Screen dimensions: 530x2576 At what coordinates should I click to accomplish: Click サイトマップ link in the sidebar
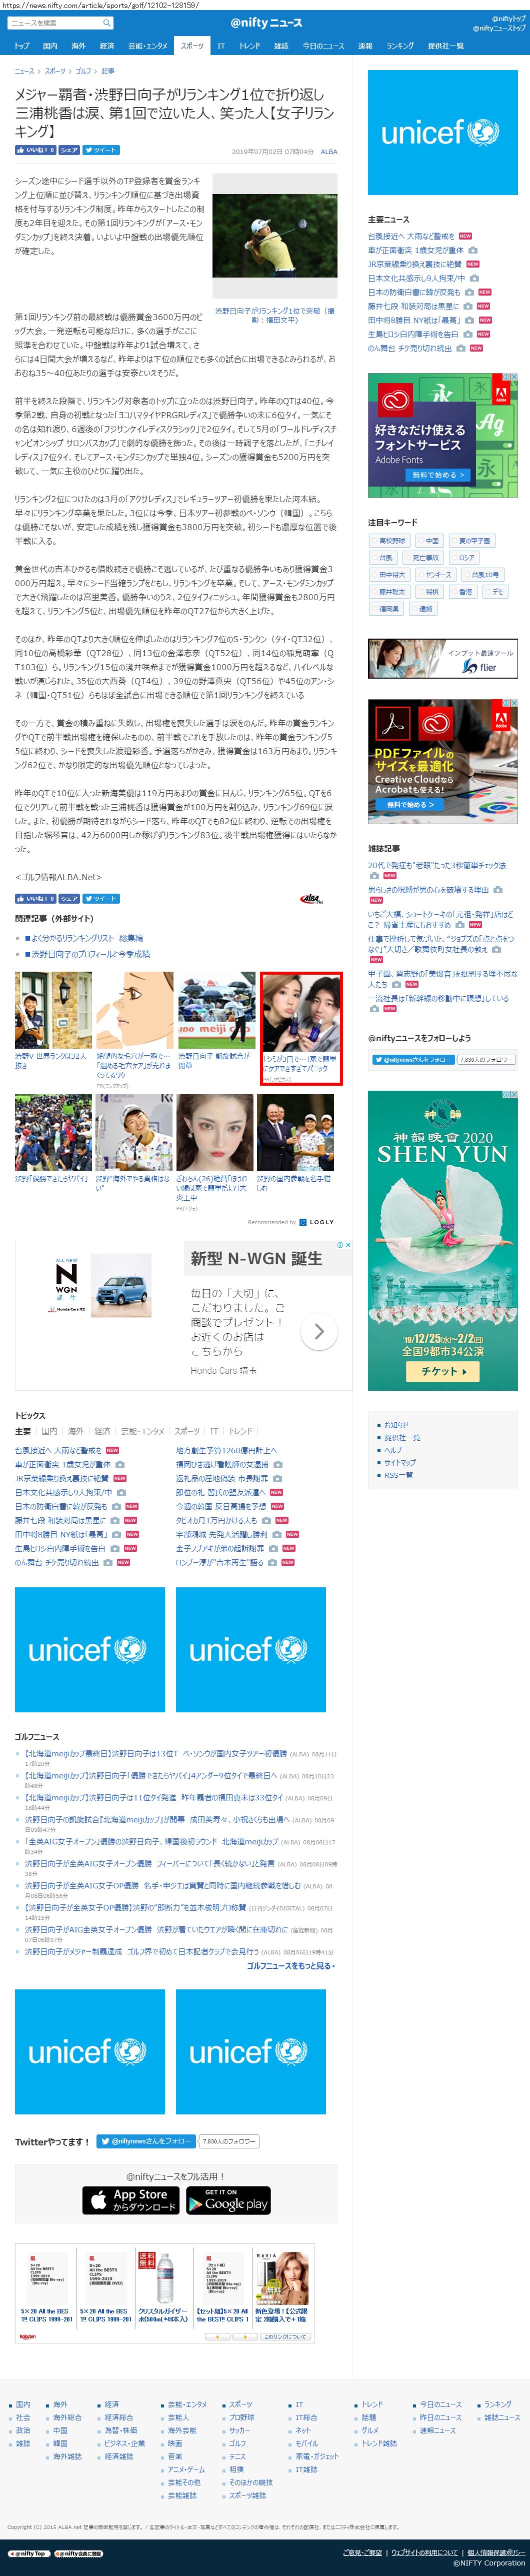tap(400, 1462)
